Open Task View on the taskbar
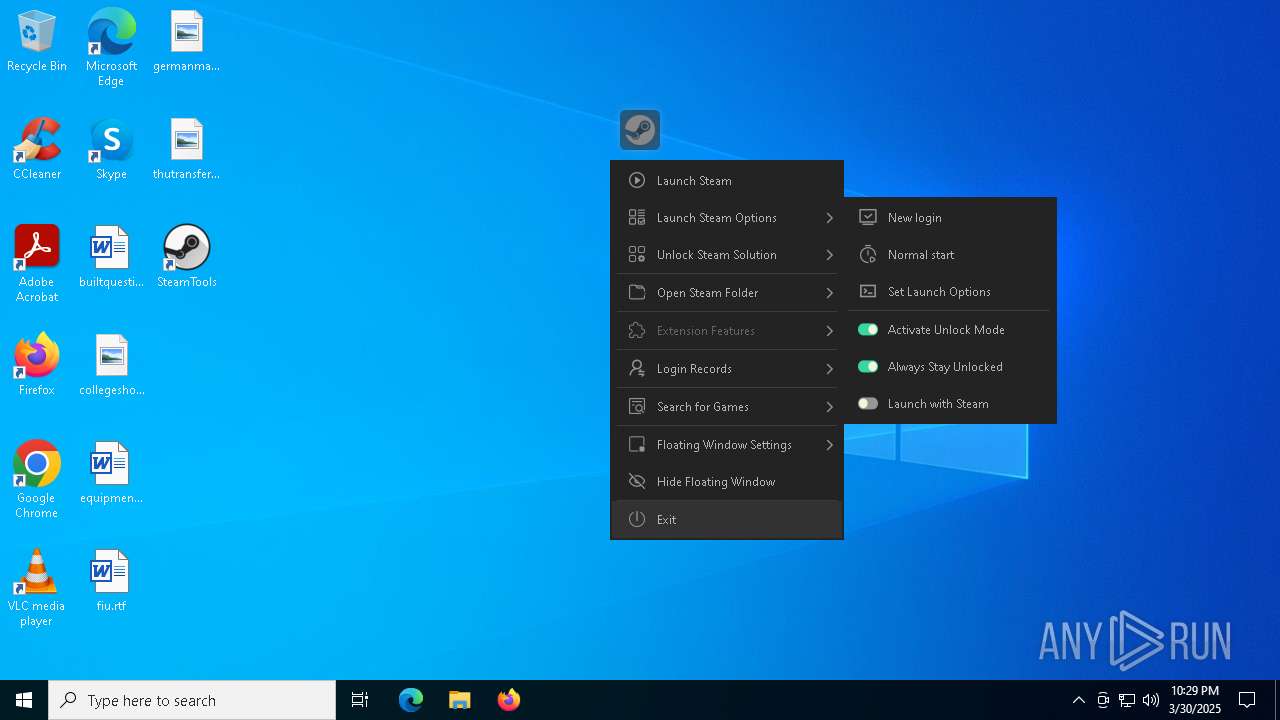 click(360, 700)
